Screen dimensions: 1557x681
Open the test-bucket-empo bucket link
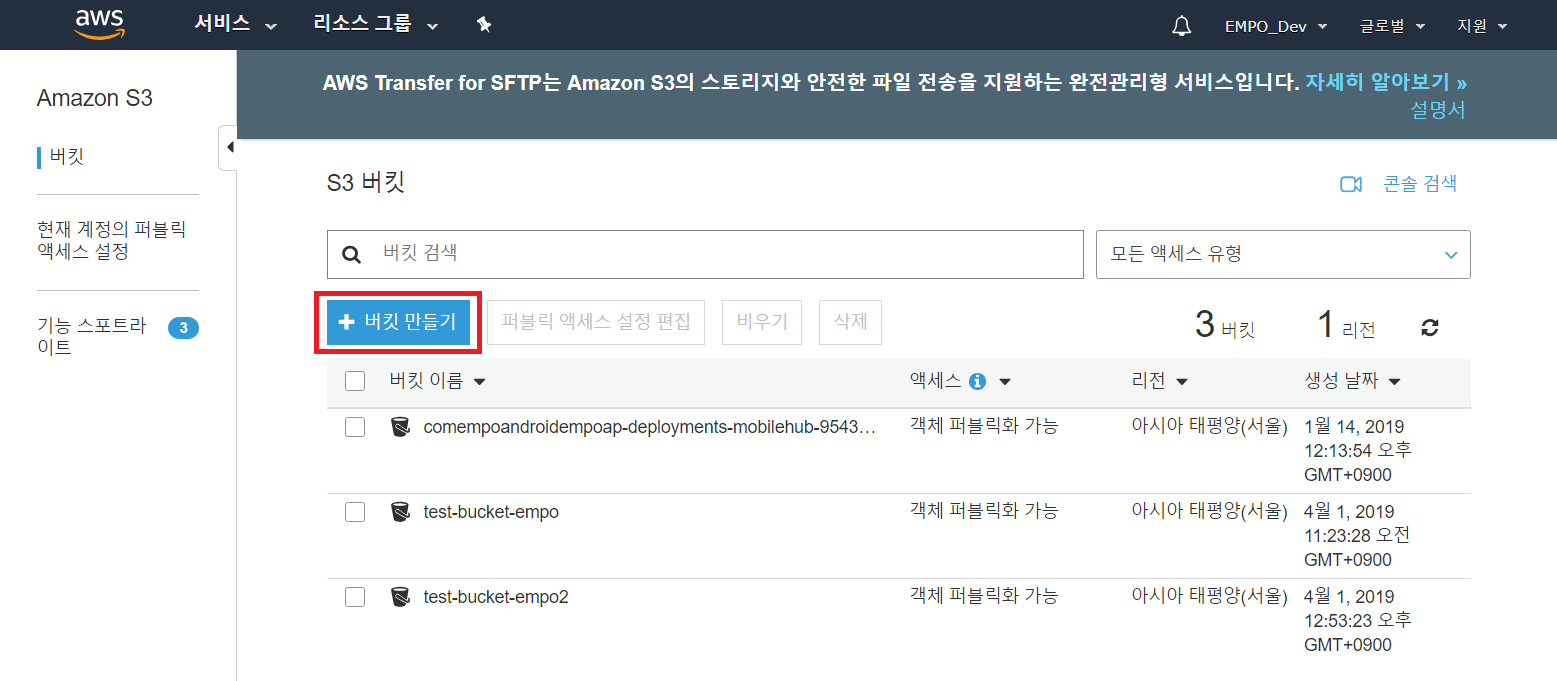coord(491,512)
